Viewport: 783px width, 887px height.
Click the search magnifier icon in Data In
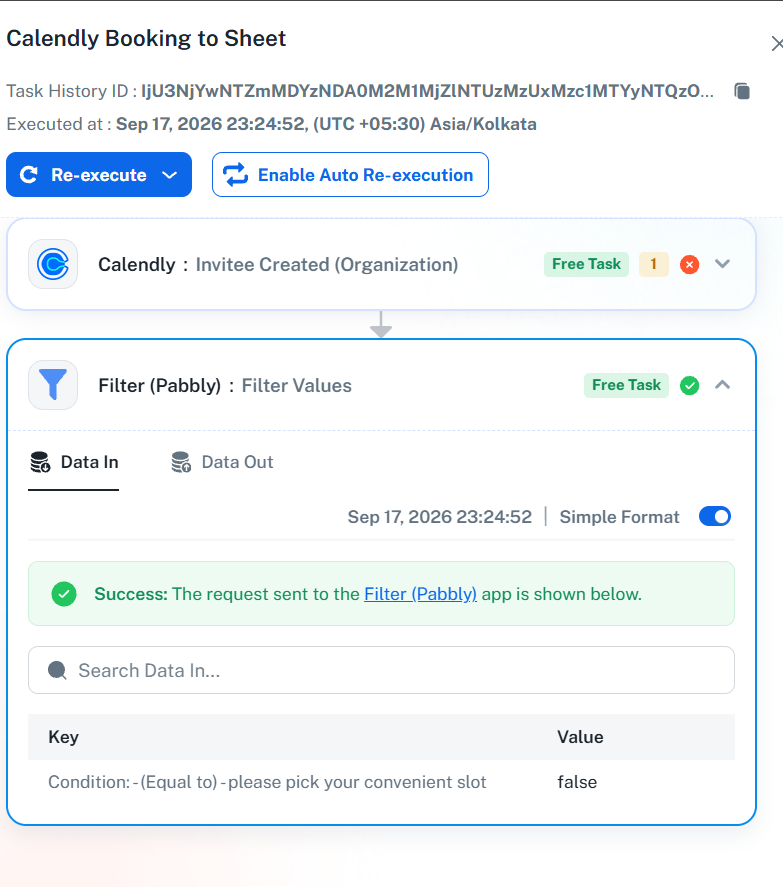[x=57, y=670]
